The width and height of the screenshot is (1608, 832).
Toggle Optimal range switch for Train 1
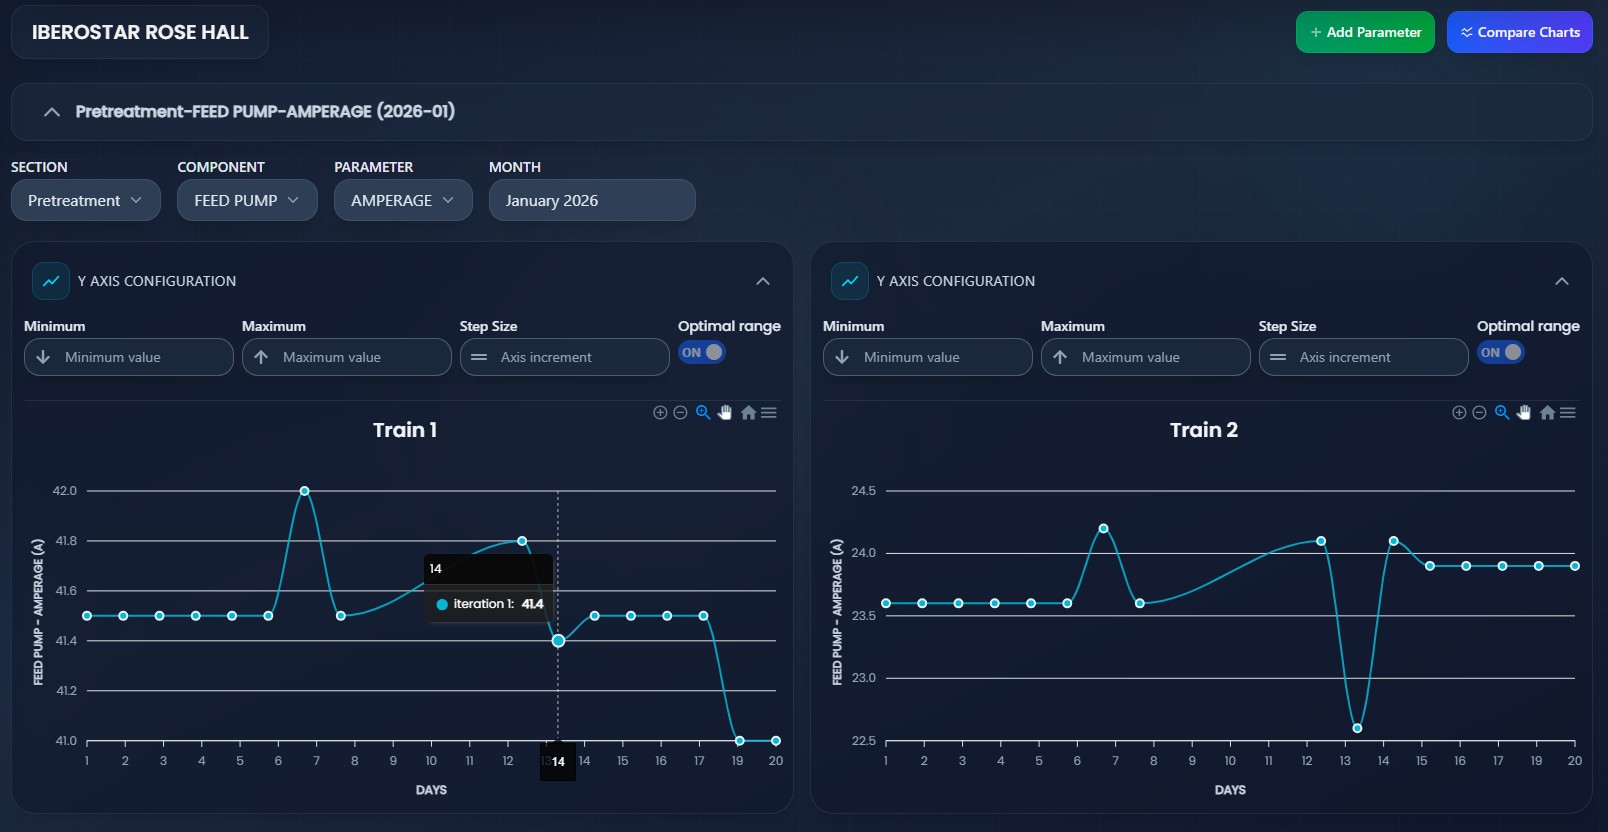[702, 353]
